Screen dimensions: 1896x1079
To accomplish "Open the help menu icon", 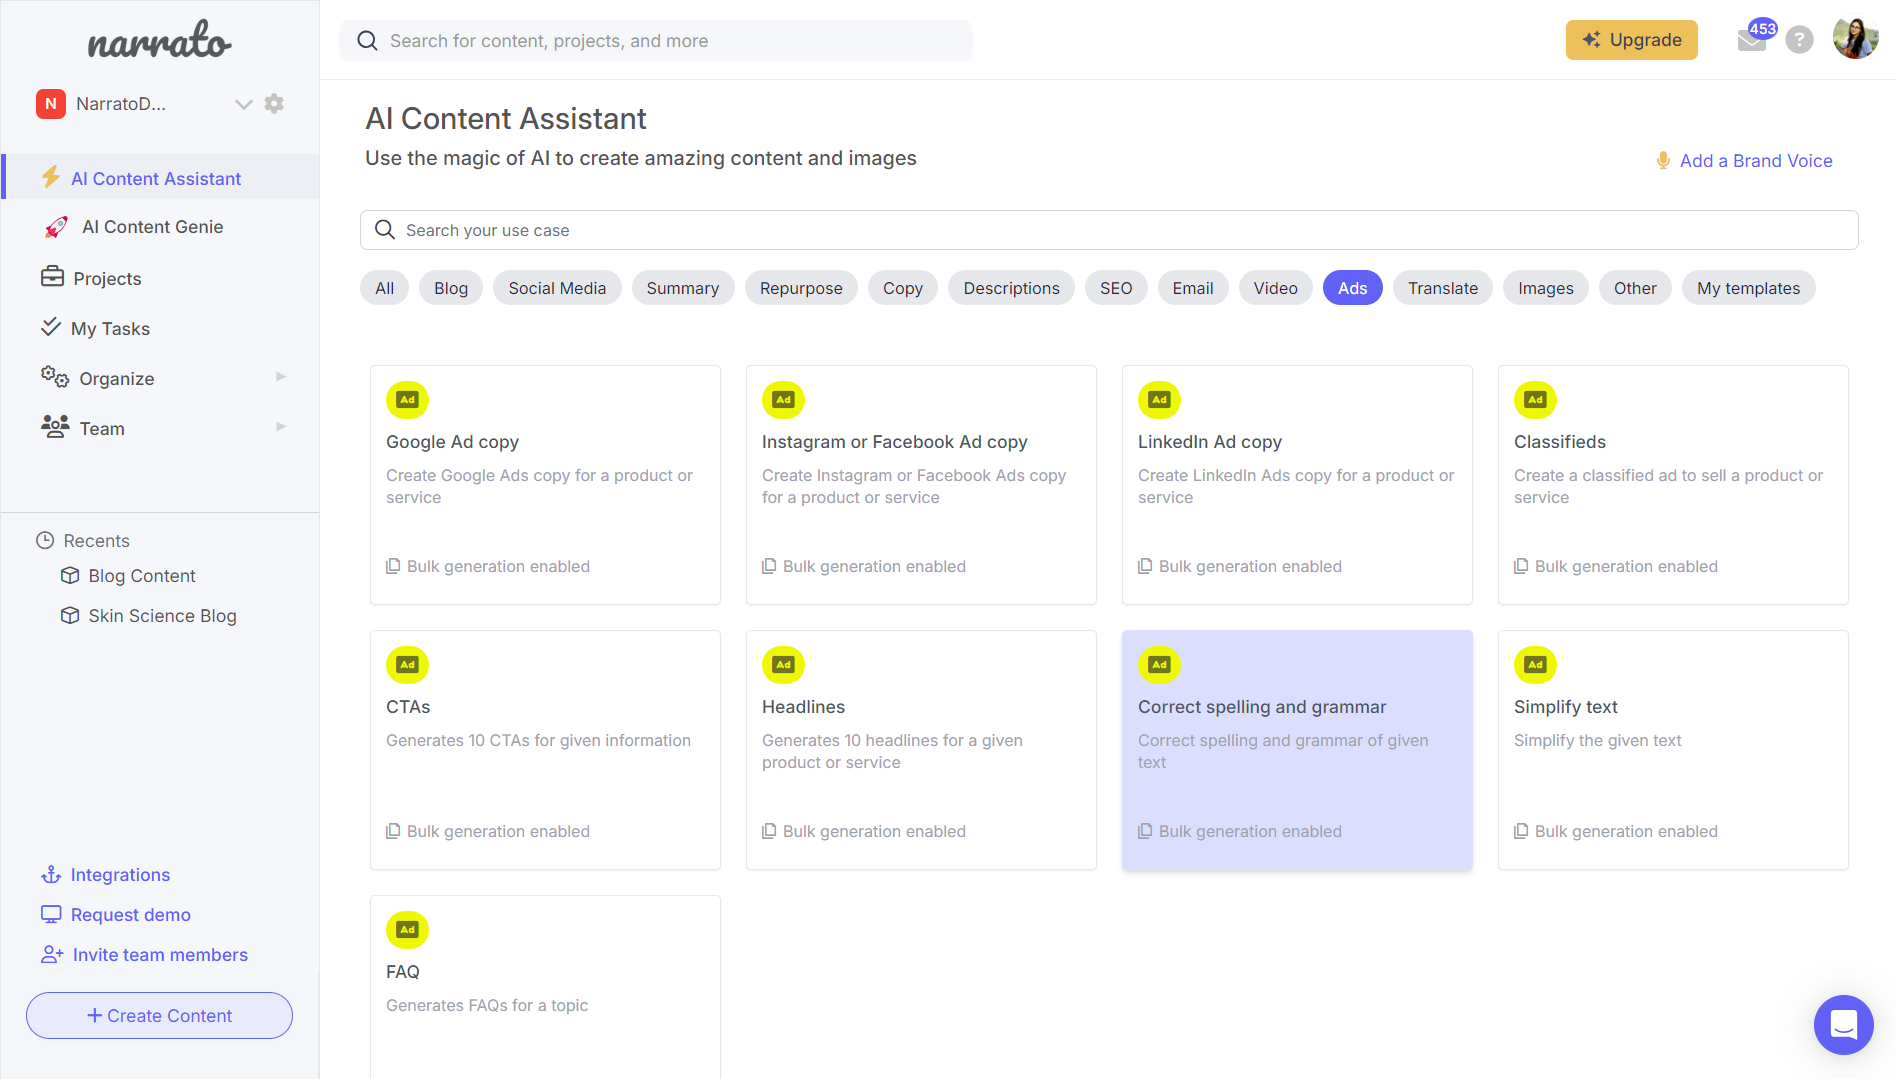I will [1799, 39].
